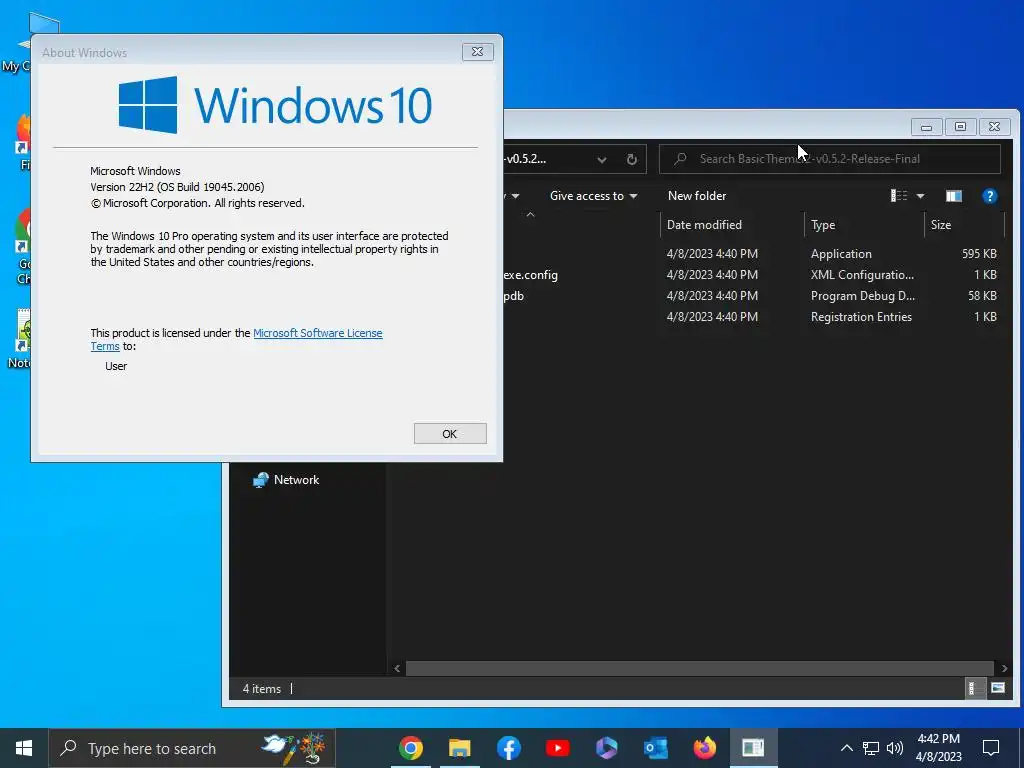Image resolution: width=1024 pixels, height=768 pixels.
Task: Select the XML Configuratio... file entry
Action: point(862,275)
